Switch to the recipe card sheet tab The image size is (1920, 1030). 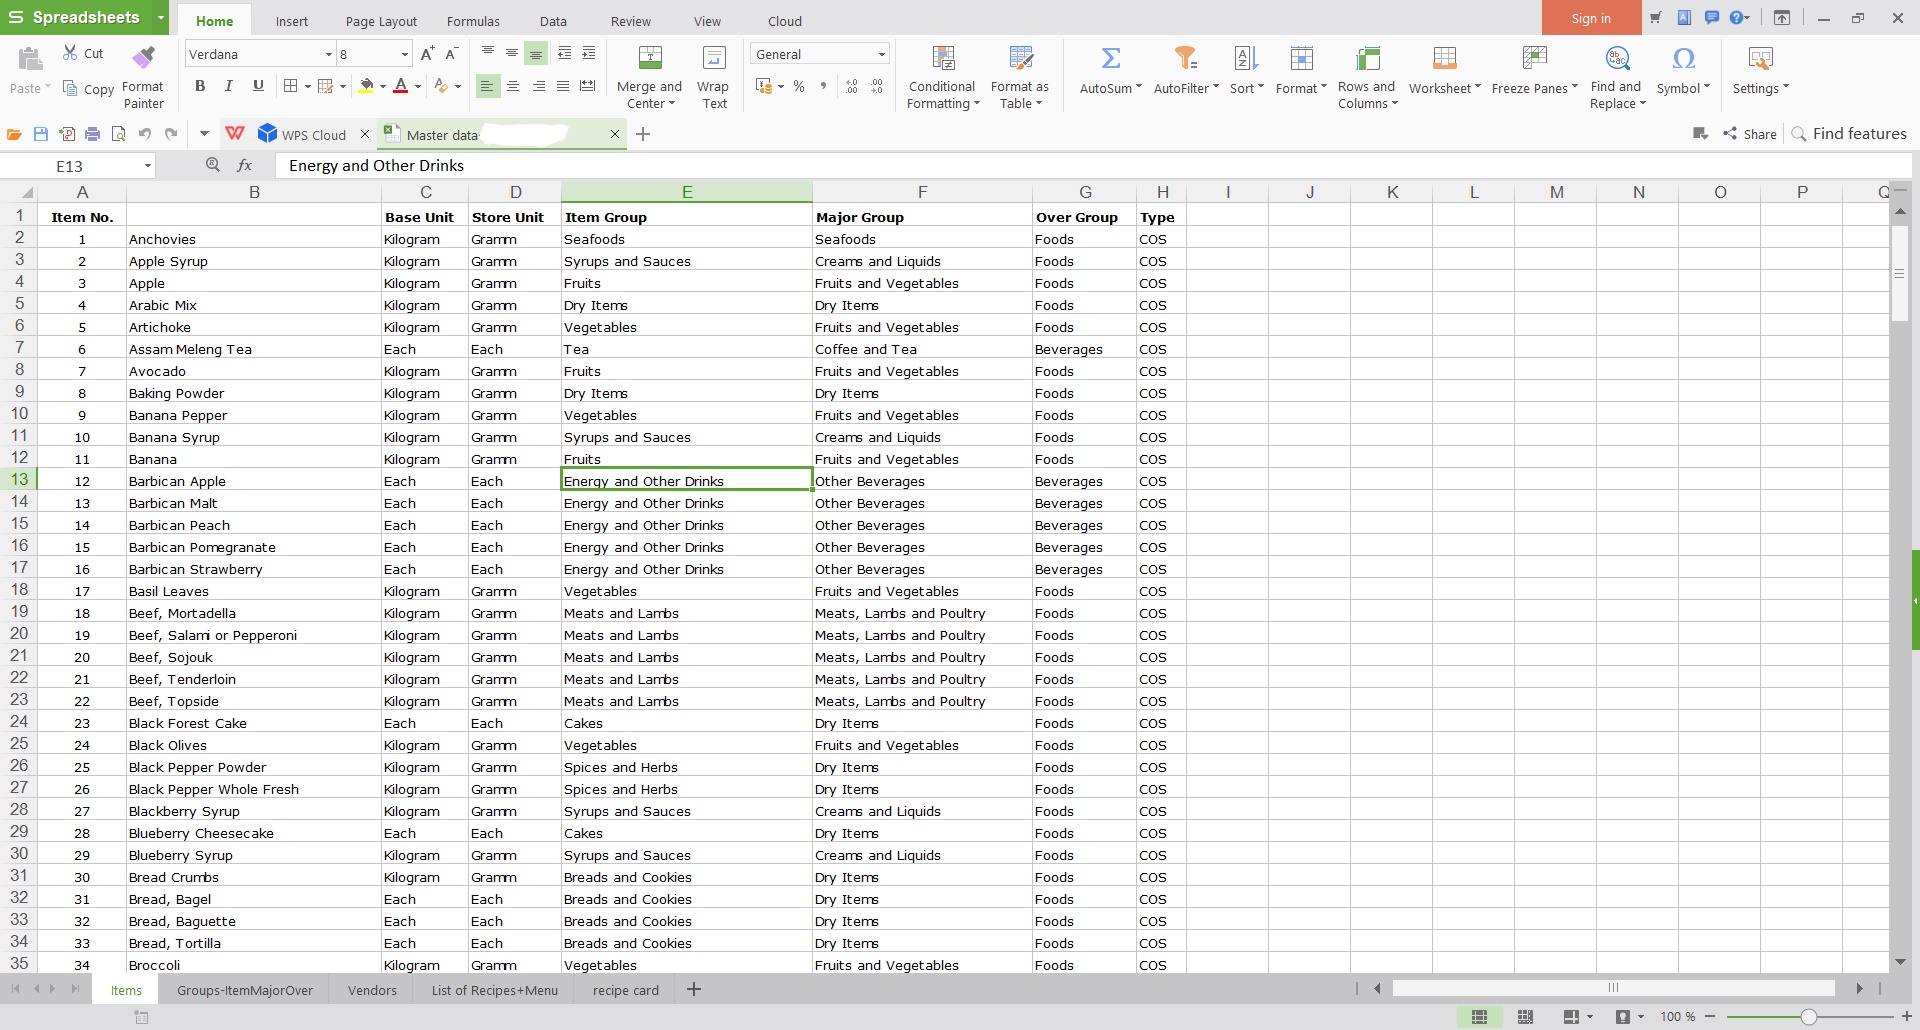pos(625,990)
